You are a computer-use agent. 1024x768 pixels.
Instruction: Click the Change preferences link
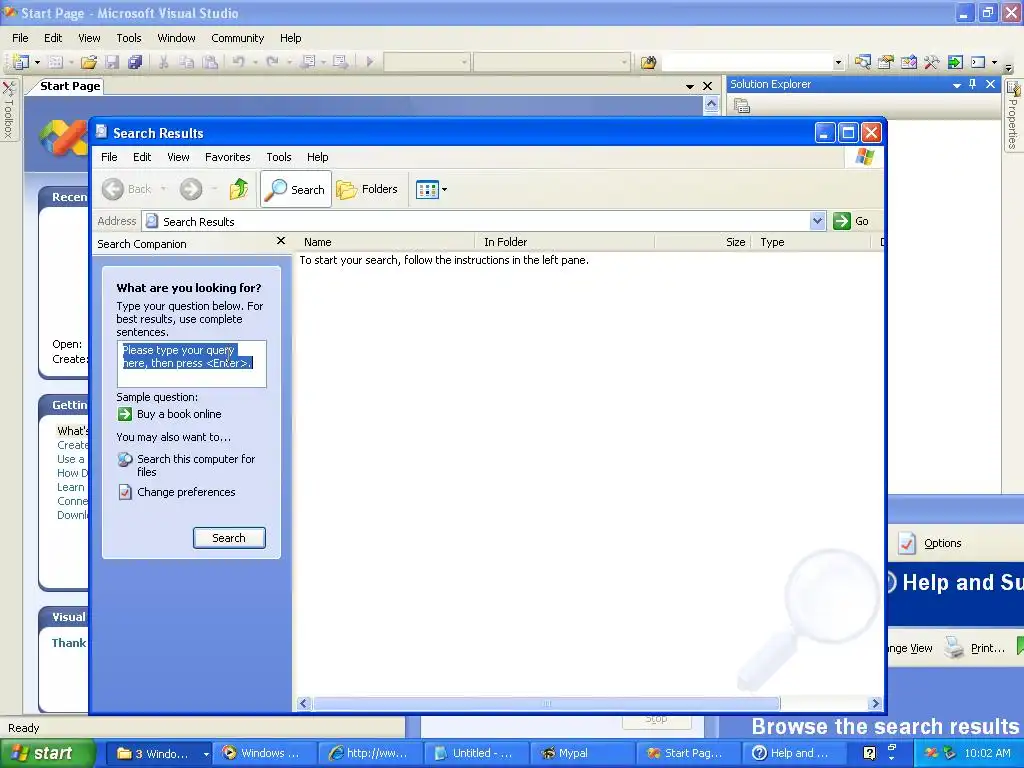(x=186, y=492)
